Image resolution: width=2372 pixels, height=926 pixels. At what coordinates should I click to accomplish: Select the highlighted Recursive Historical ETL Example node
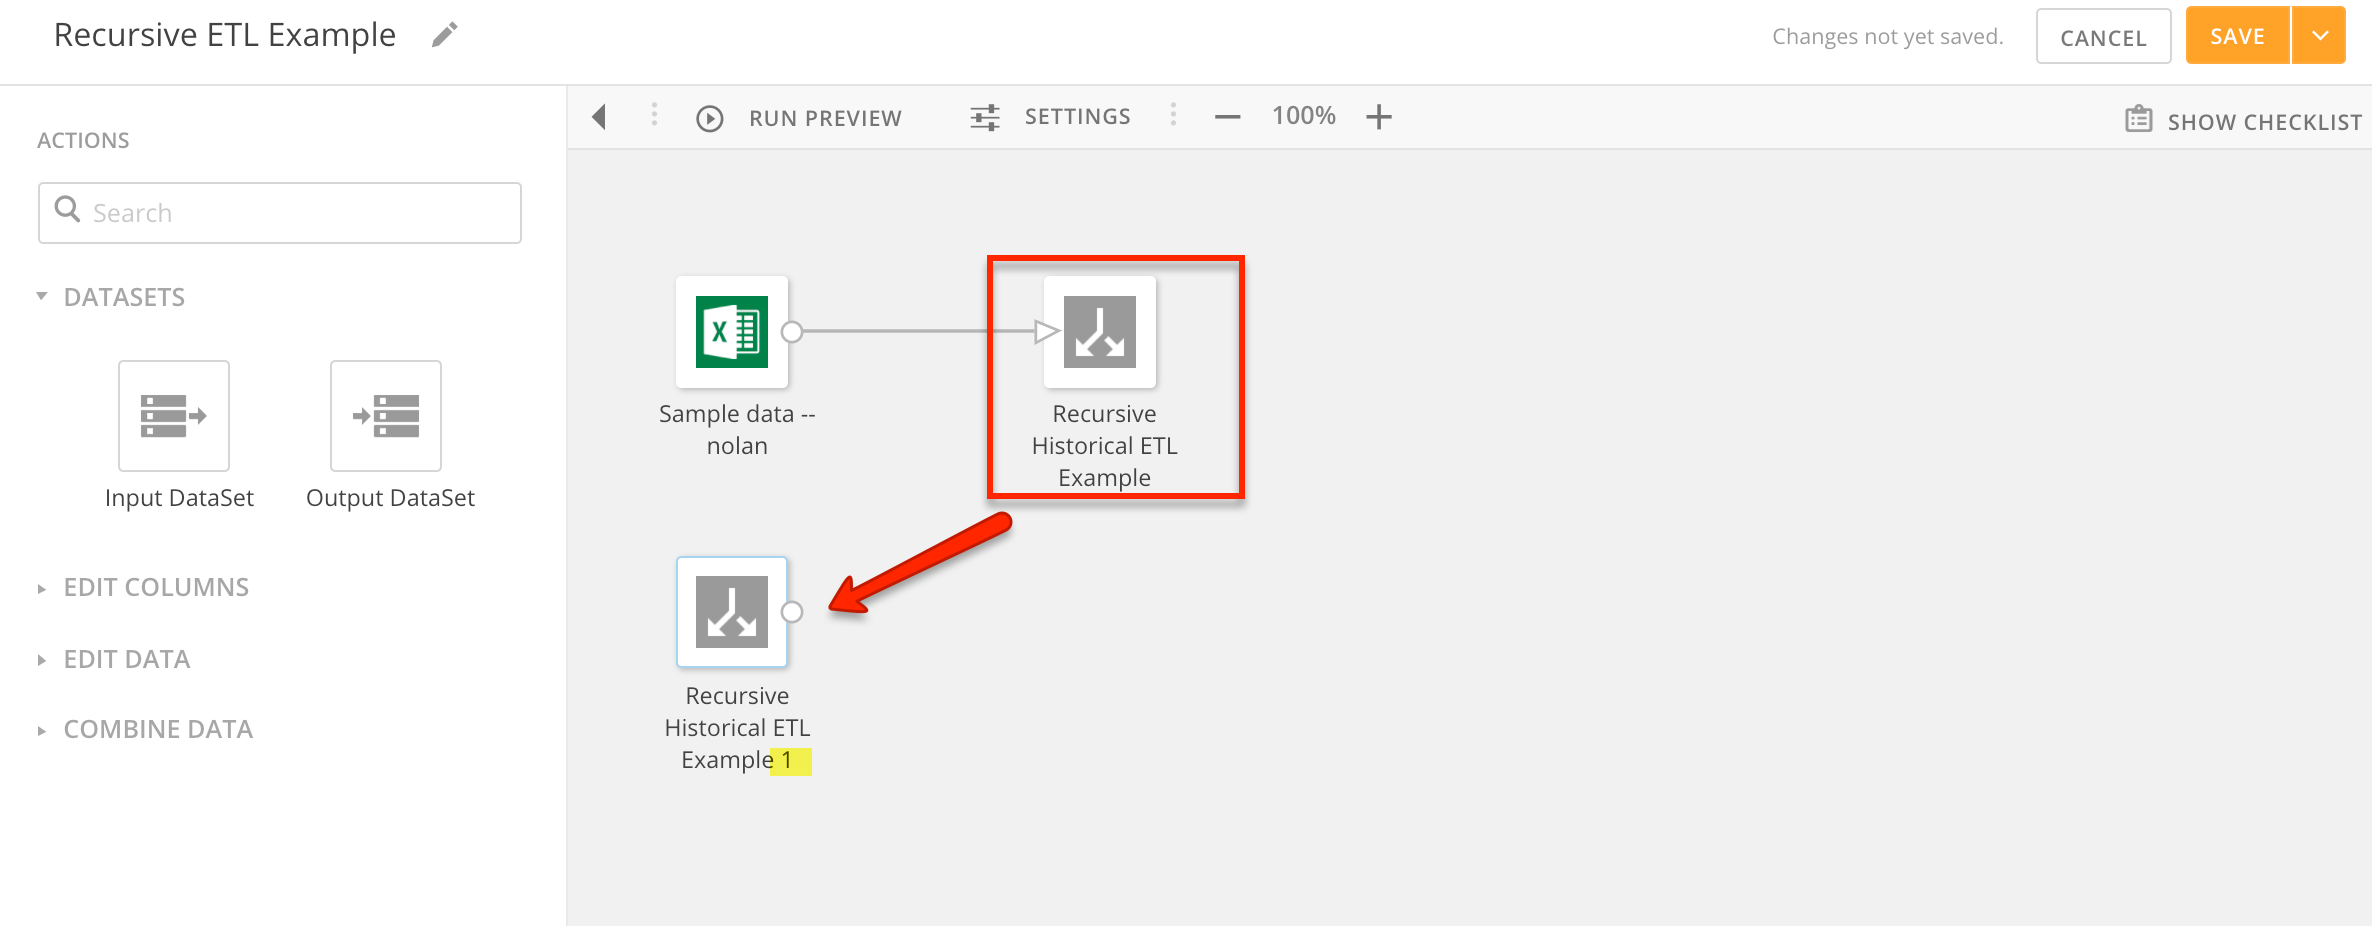tap(1099, 333)
